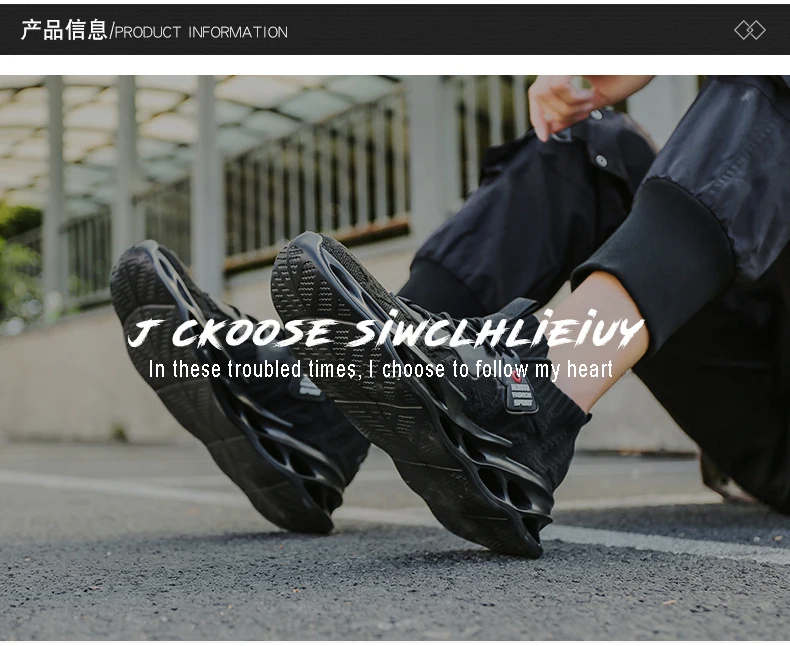Select the 产品信息 header title
Viewport: 790px width, 646px height.
(64, 30)
